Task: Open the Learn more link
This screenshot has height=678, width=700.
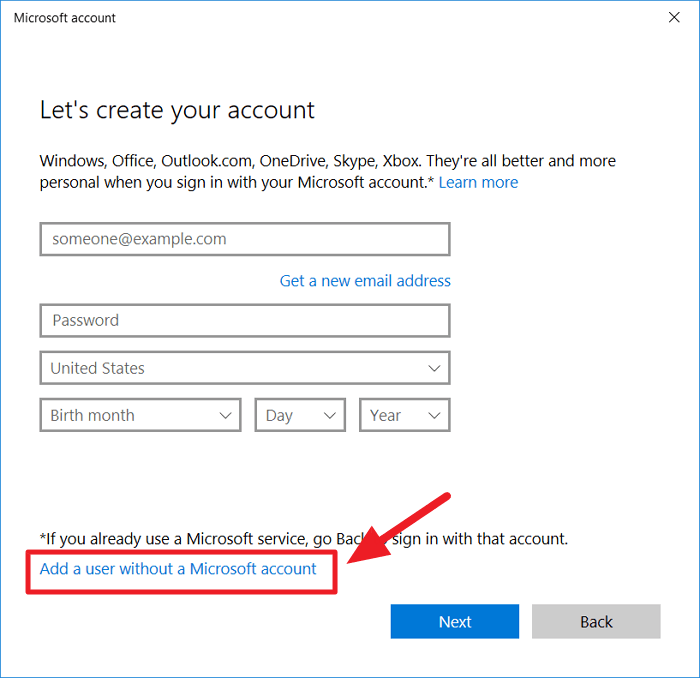Action: coord(478,183)
